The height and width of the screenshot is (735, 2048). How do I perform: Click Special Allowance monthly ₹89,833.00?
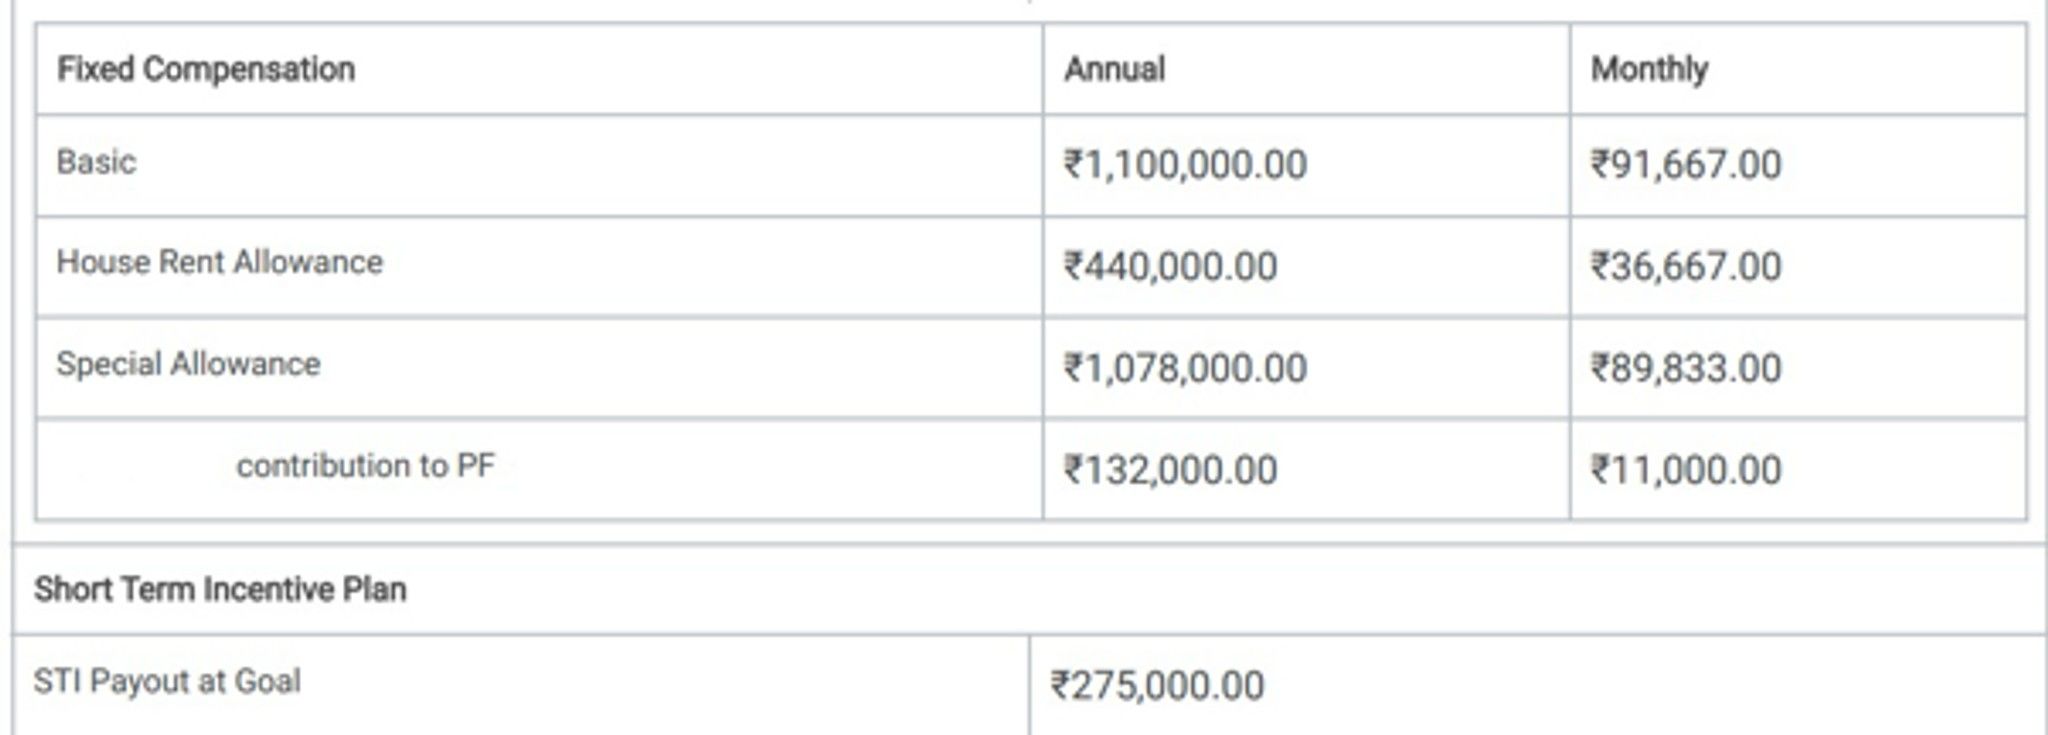pyautogui.click(x=1686, y=369)
